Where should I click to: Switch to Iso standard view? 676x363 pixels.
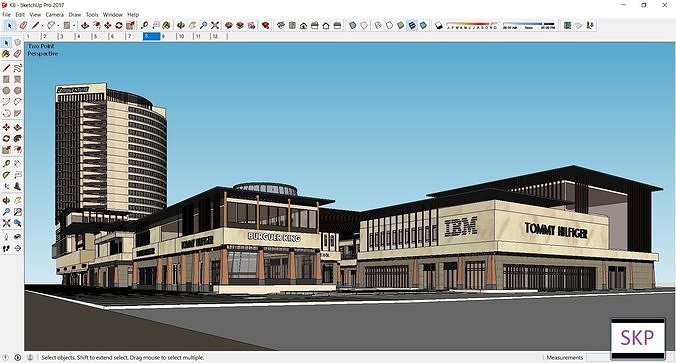coord(281,25)
